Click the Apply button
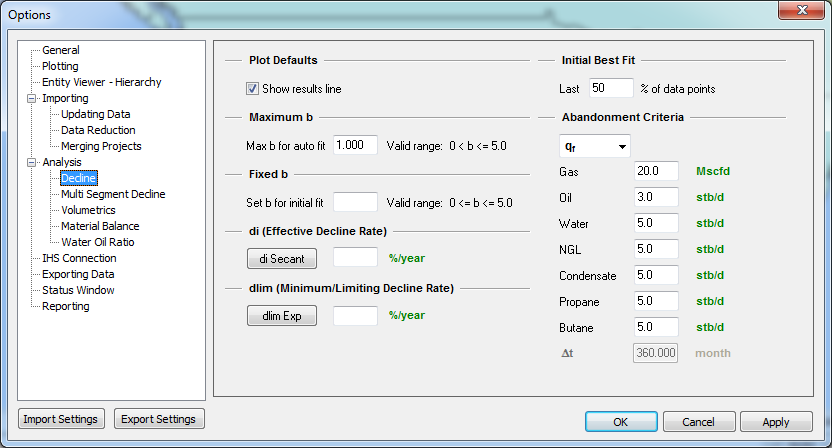The height and width of the screenshot is (448, 832). tap(776, 422)
